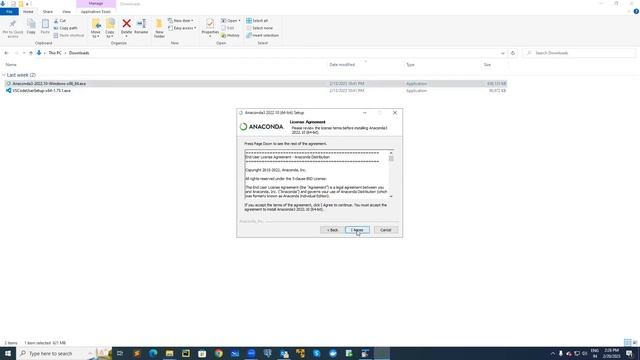Cancel the Anaconda installation
Viewport: 640px width, 360px height.
[385, 230]
